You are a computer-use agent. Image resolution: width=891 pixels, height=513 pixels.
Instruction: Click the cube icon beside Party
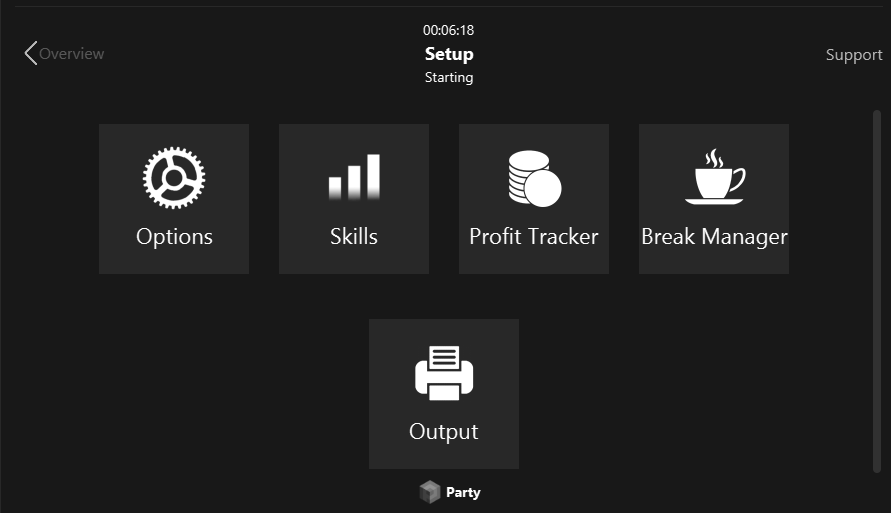tap(430, 492)
